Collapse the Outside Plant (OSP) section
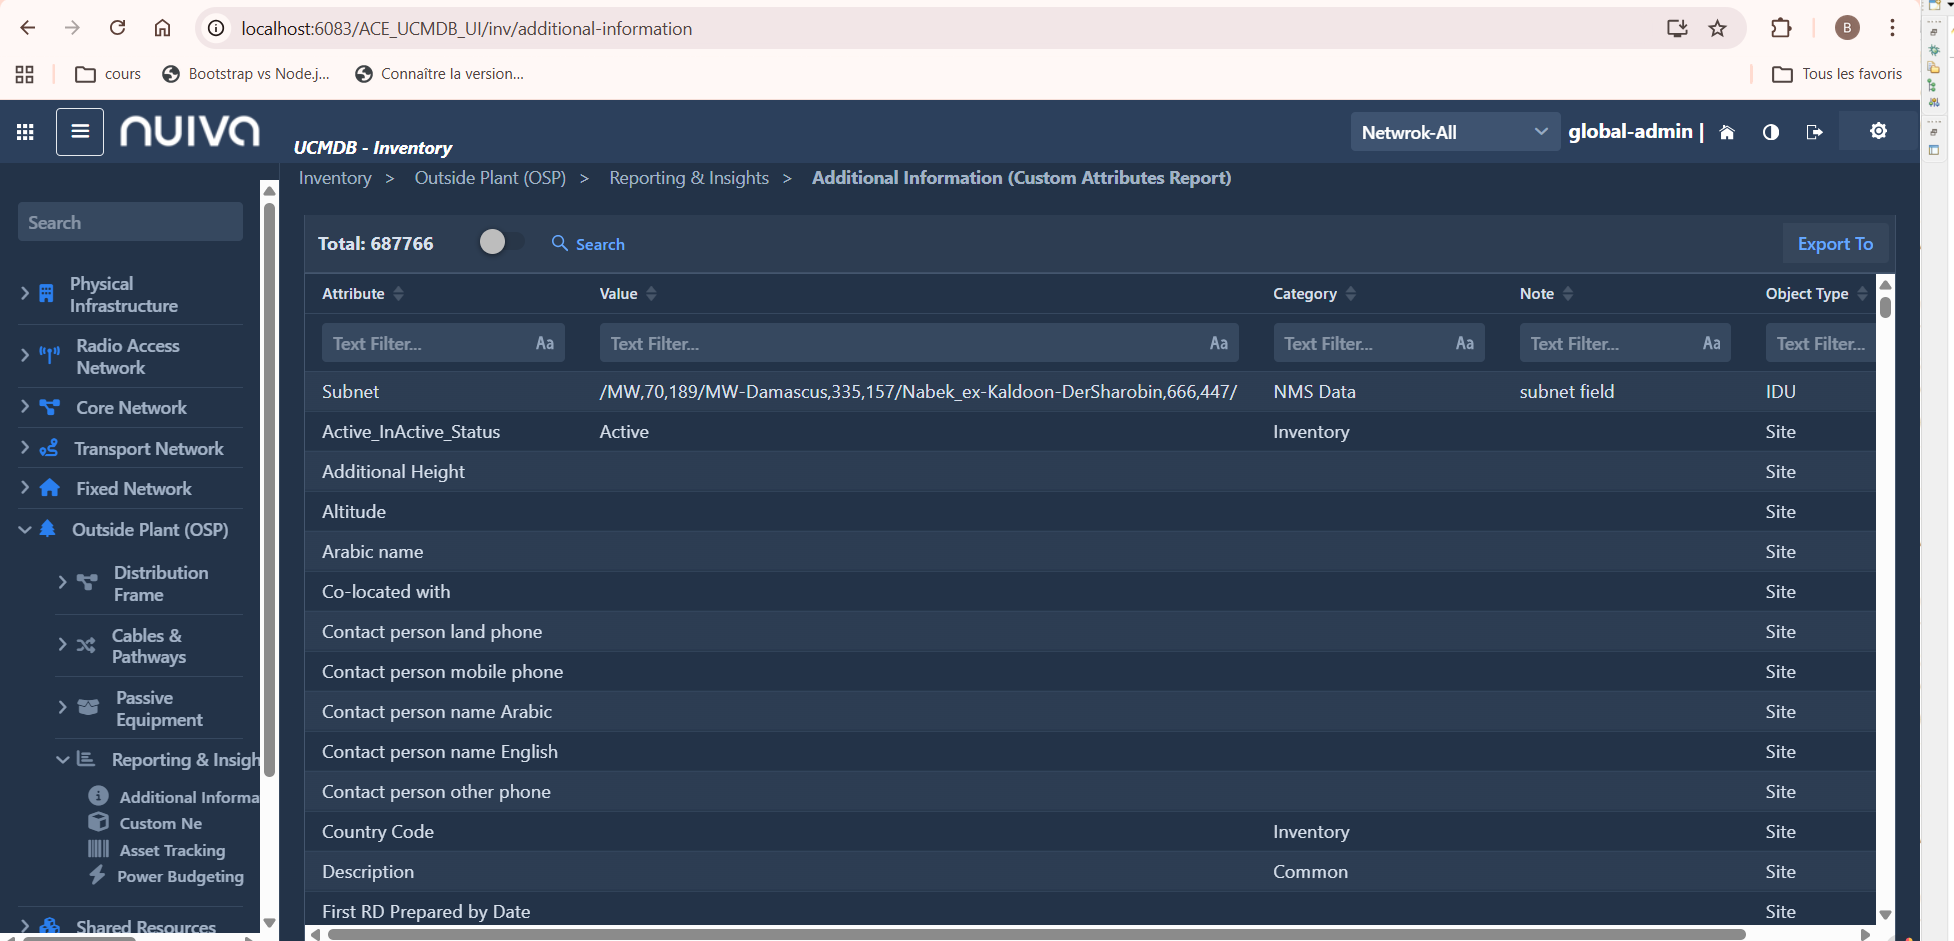Screen dimensions: 1954x941 coord(25,529)
